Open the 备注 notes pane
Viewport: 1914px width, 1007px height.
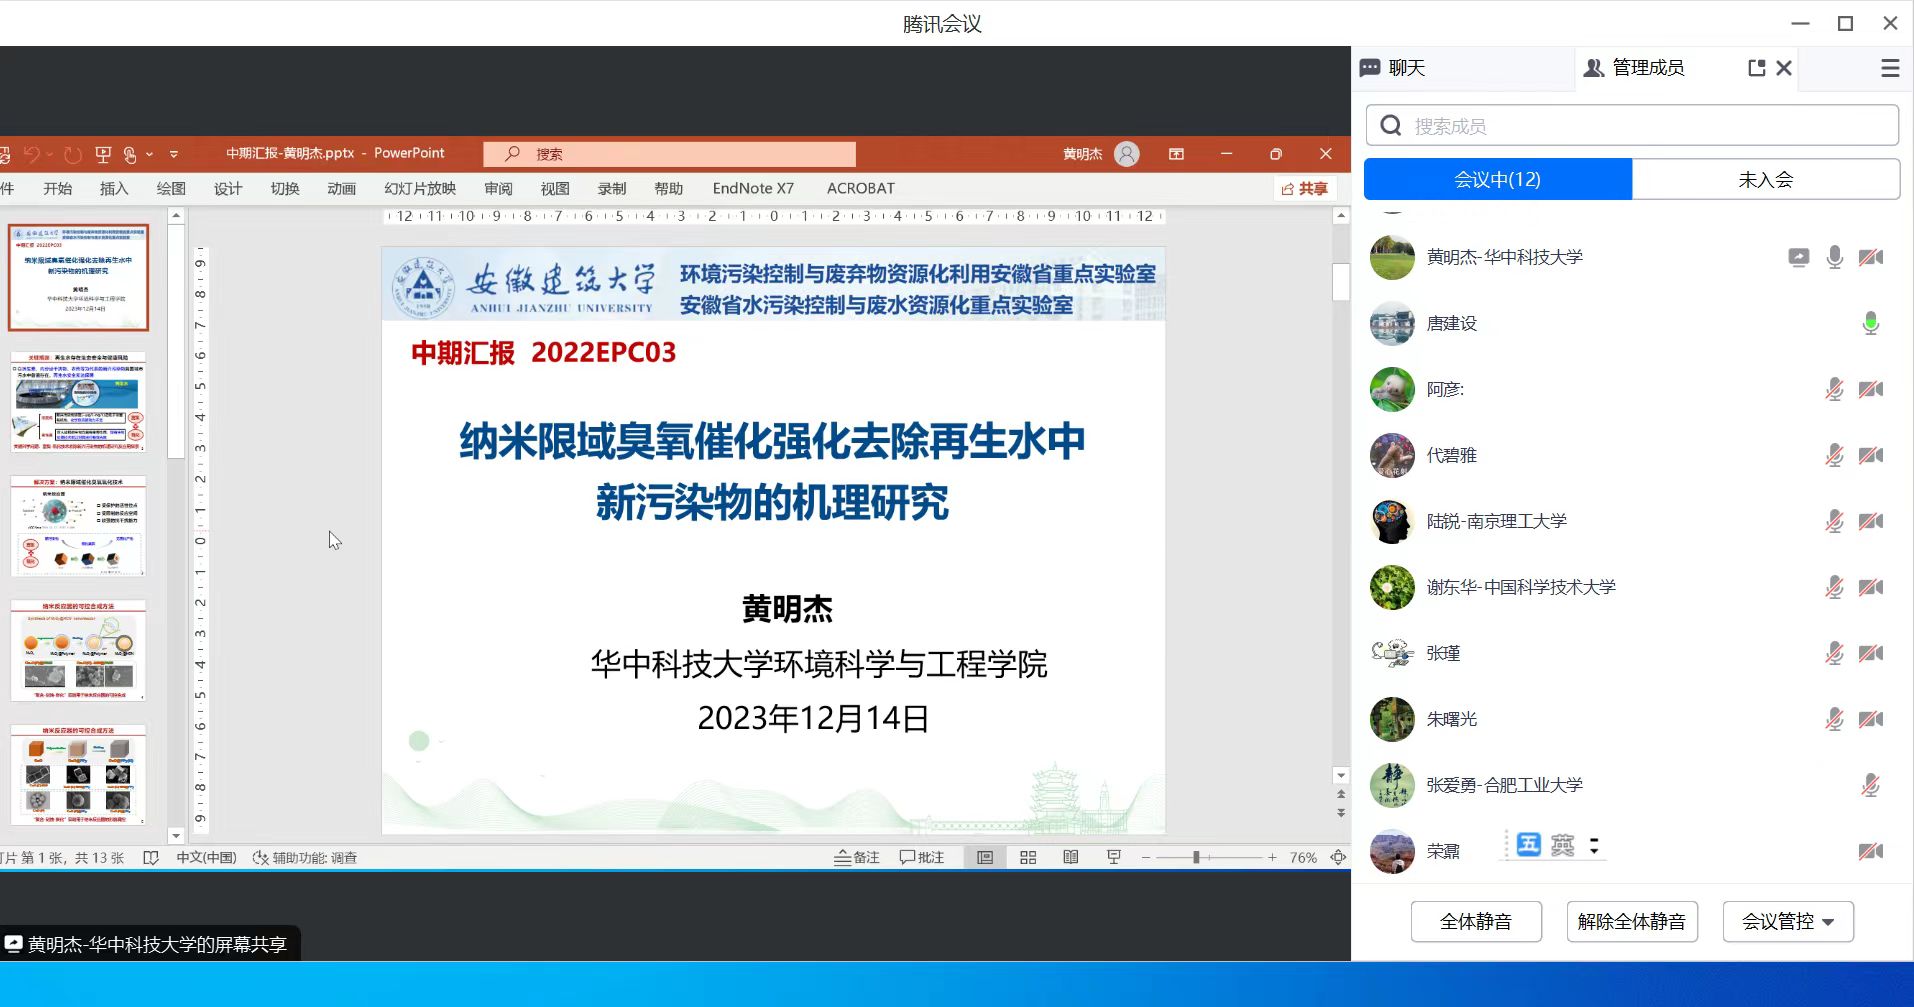pyautogui.click(x=857, y=858)
